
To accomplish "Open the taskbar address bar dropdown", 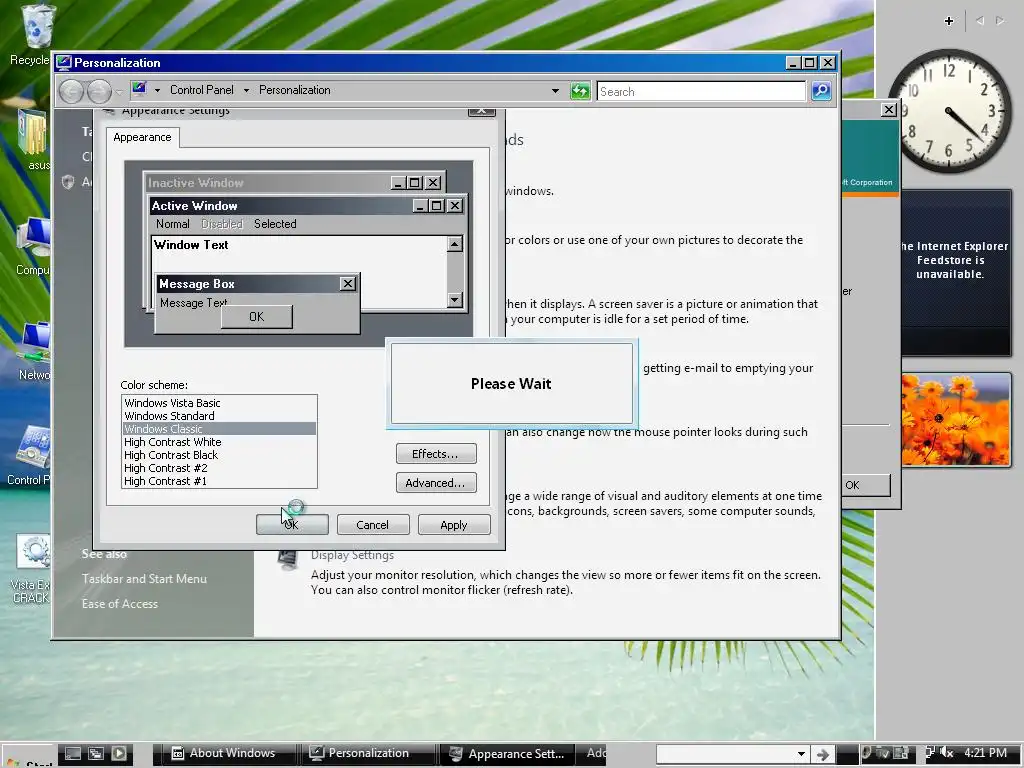I will [801, 754].
